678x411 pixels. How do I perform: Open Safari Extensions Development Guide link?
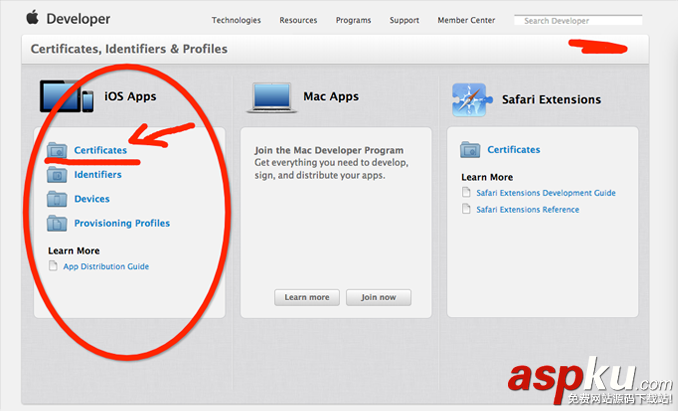[546, 193]
